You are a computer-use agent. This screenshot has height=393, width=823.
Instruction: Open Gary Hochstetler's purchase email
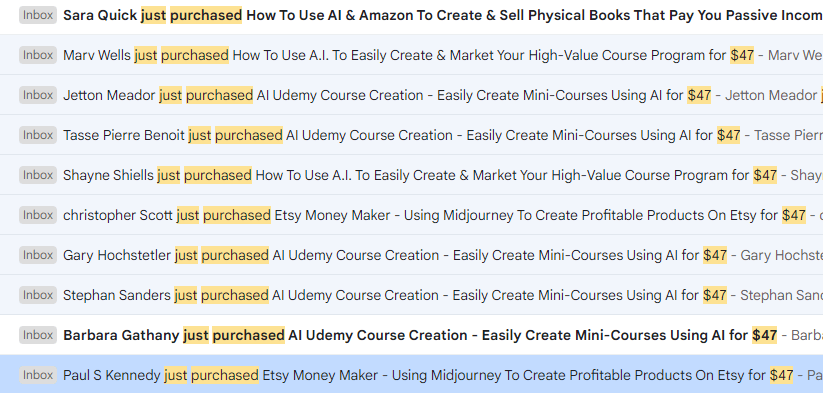point(412,255)
